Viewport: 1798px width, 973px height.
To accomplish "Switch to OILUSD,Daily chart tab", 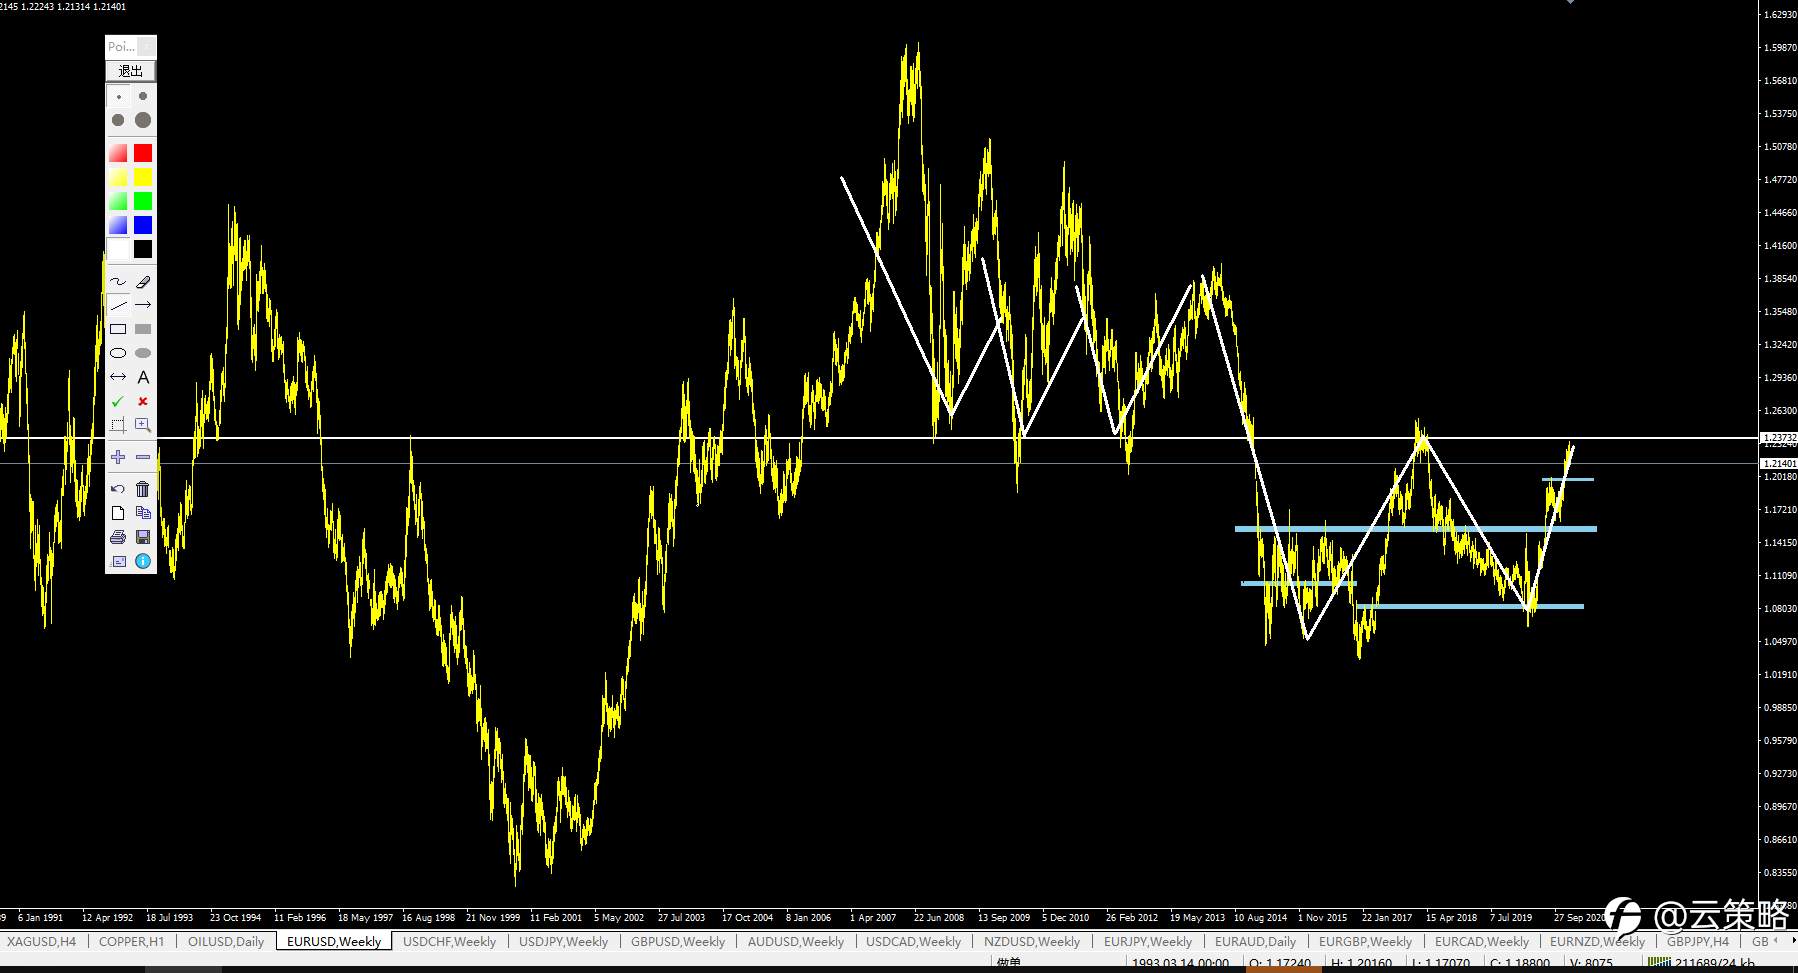I will tap(226, 941).
